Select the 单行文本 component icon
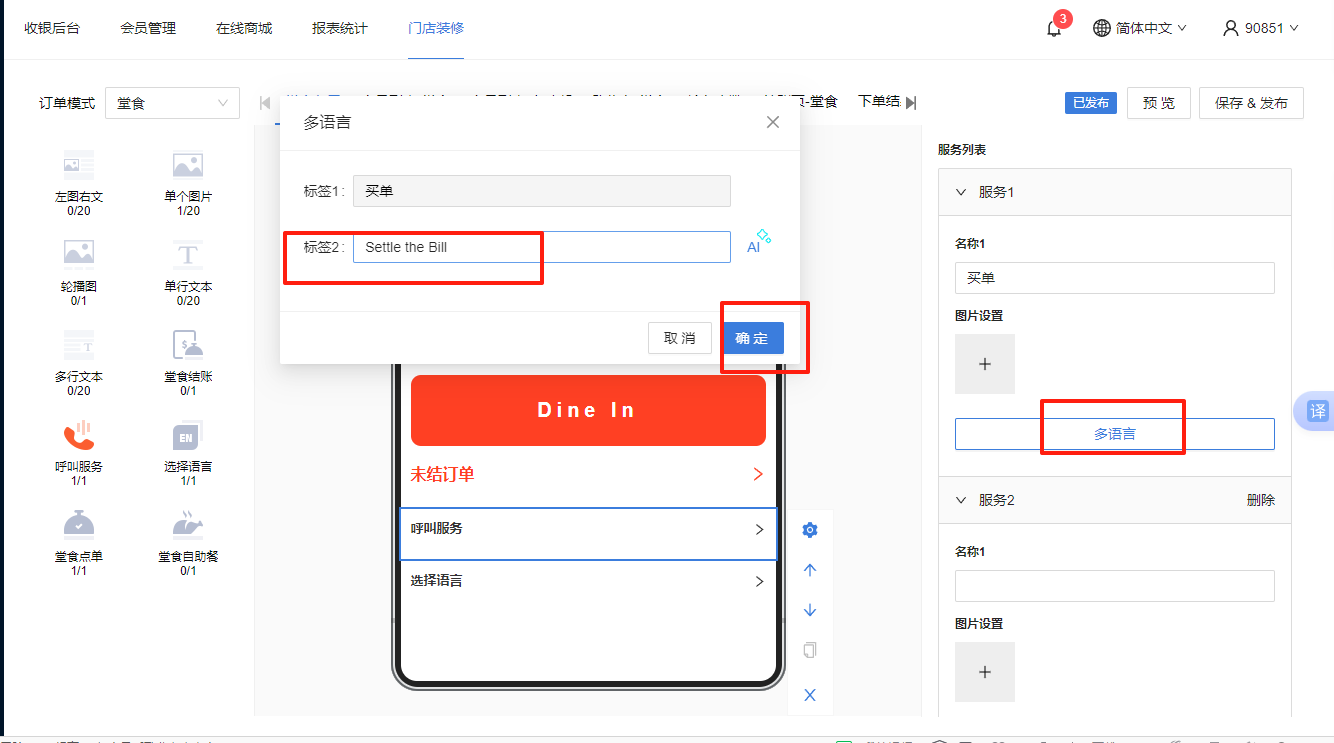Viewport: 1334px width, 743px height. coord(188,254)
